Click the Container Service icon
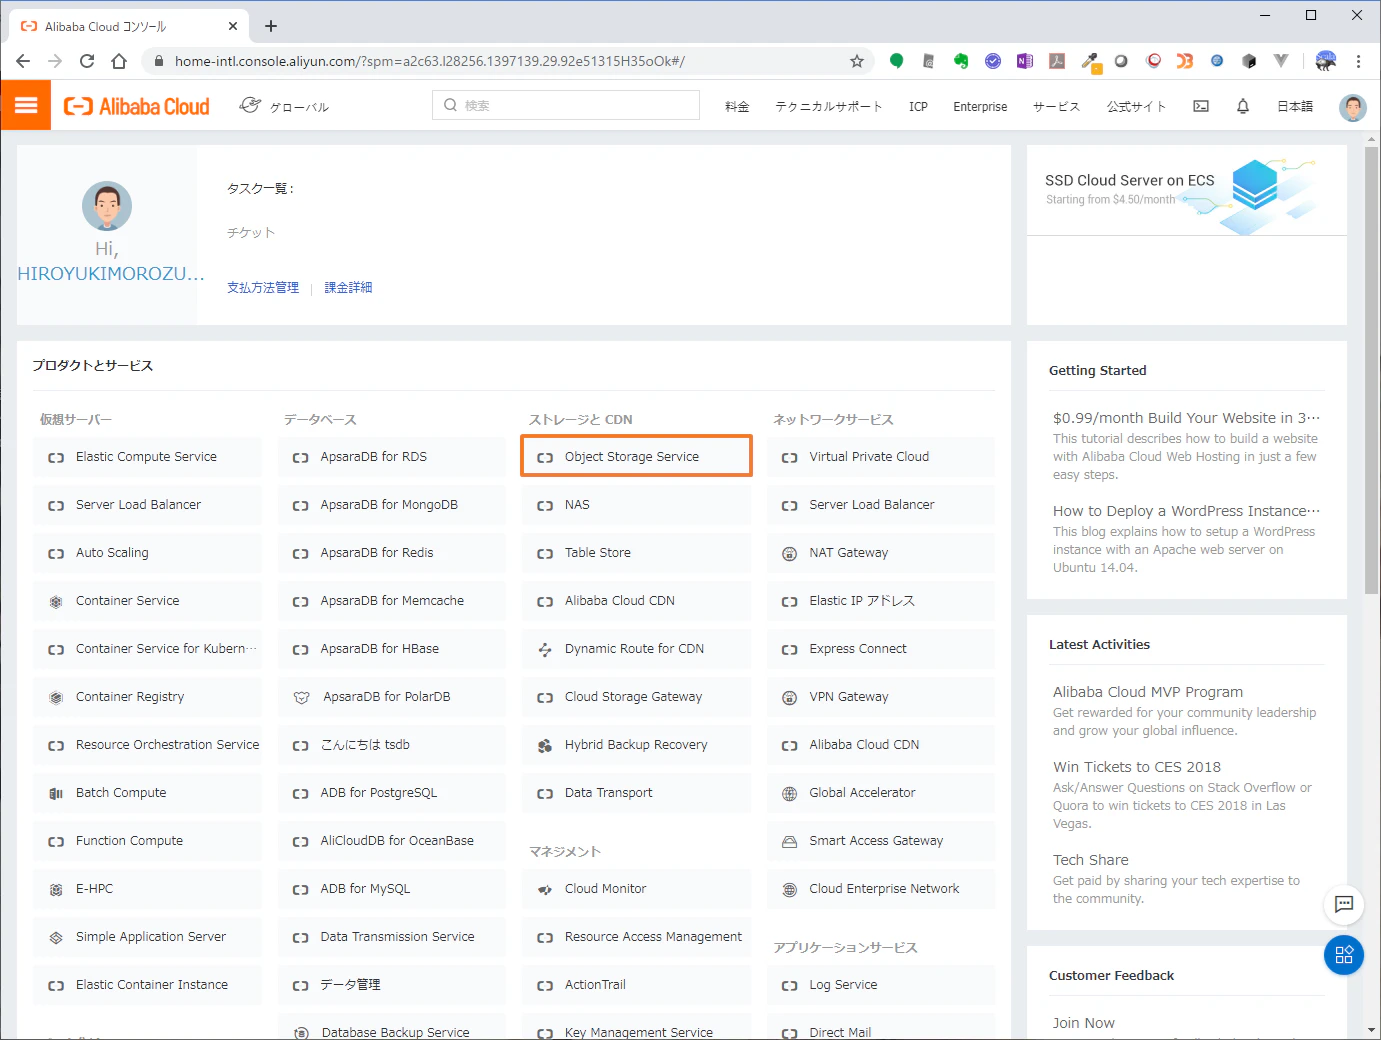The height and width of the screenshot is (1040, 1381). pos(56,602)
